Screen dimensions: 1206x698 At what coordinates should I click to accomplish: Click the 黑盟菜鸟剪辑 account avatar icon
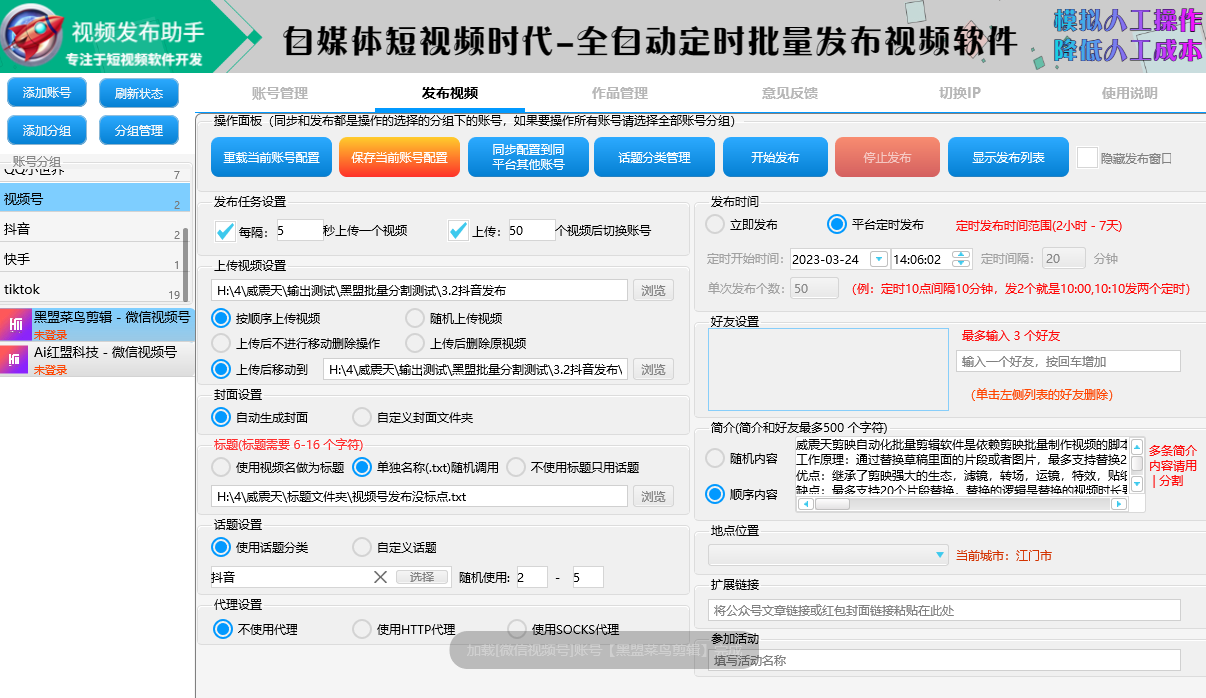[15, 325]
